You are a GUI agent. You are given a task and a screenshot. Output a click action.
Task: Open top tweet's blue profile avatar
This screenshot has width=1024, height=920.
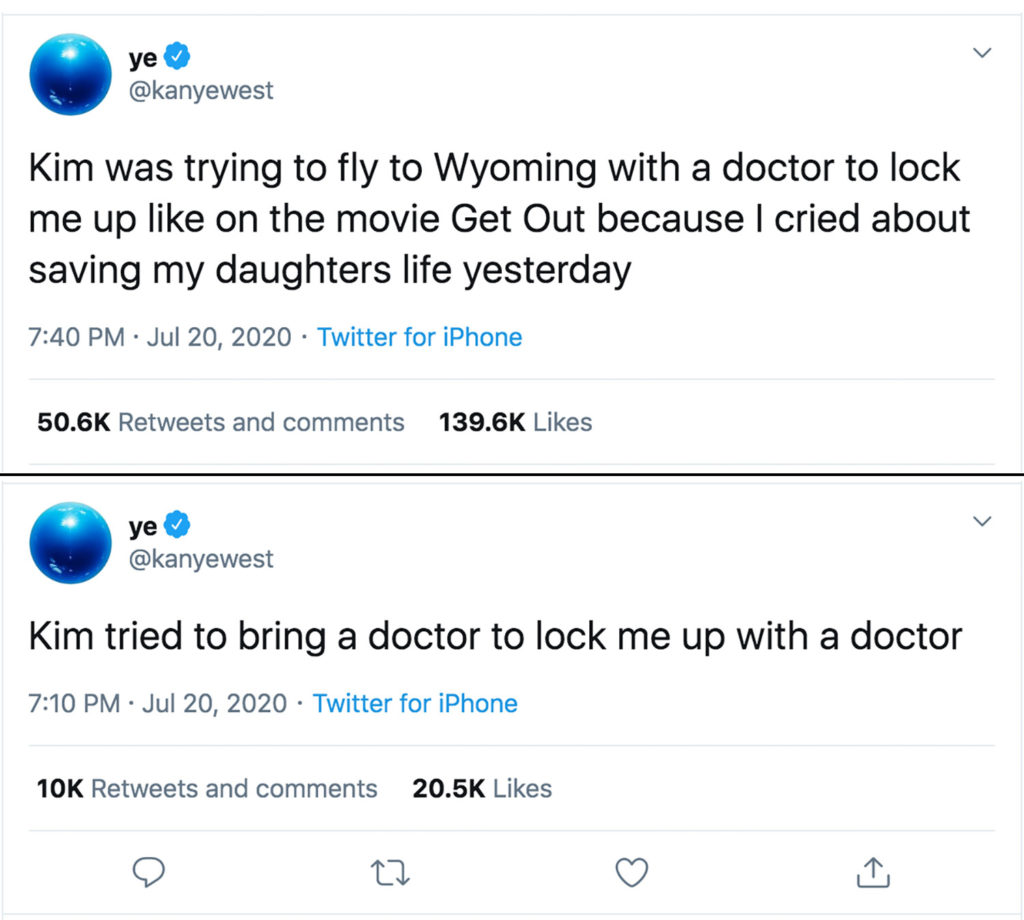(70, 74)
